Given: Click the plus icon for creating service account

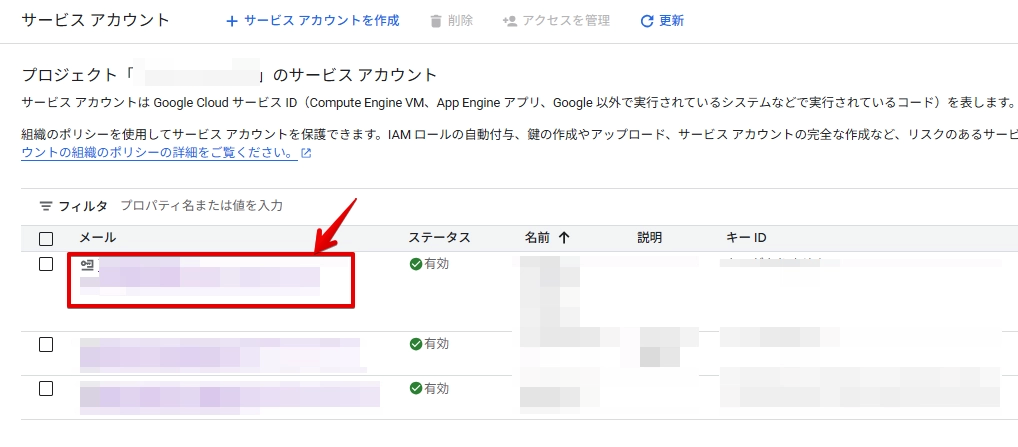Looking at the screenshot, I should coord(231,21).
